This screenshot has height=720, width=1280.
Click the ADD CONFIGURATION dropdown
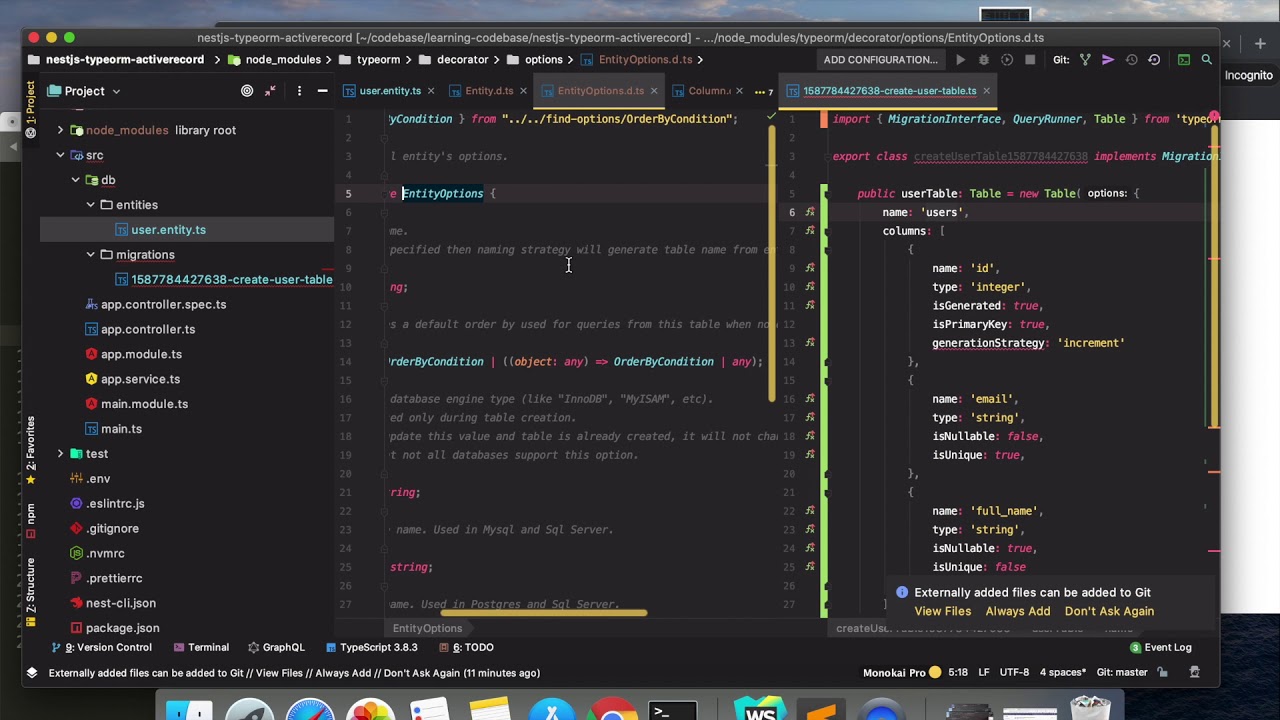(880, 60)
